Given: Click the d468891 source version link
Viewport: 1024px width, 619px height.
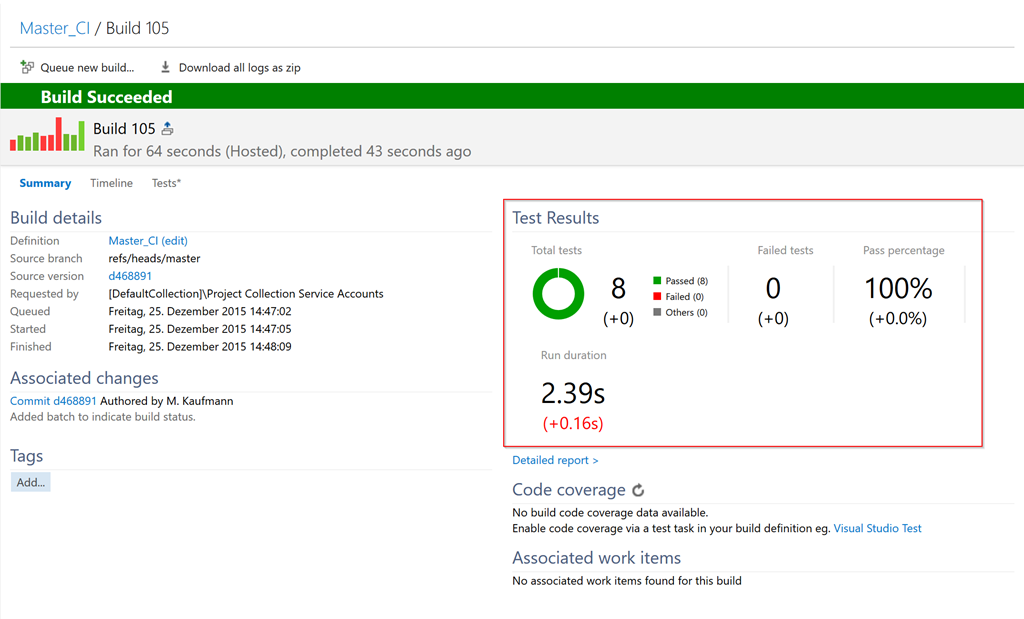Looking at the screenshot, I should click(130, 276).
